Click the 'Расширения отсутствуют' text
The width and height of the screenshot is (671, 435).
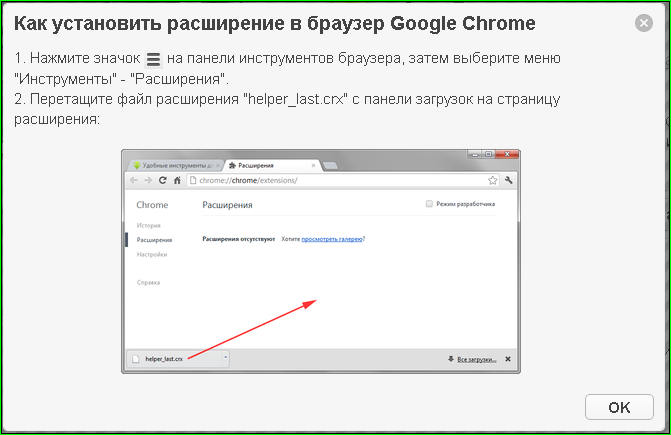tap(238, 239)
